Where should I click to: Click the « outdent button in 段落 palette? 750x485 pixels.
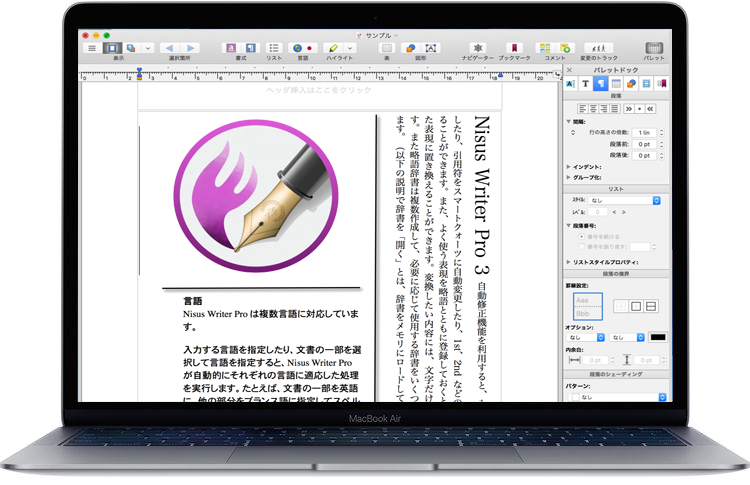pyautogui.click(x=650, y=109)
